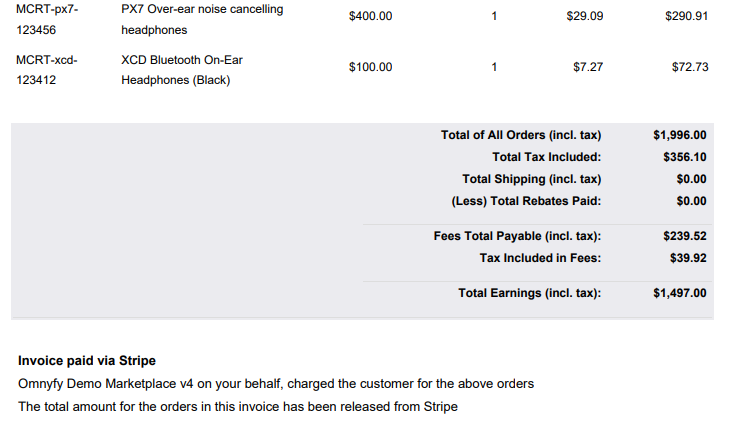
Task: Click the $356.10 tax amount
Action: [x=684, y=157]
